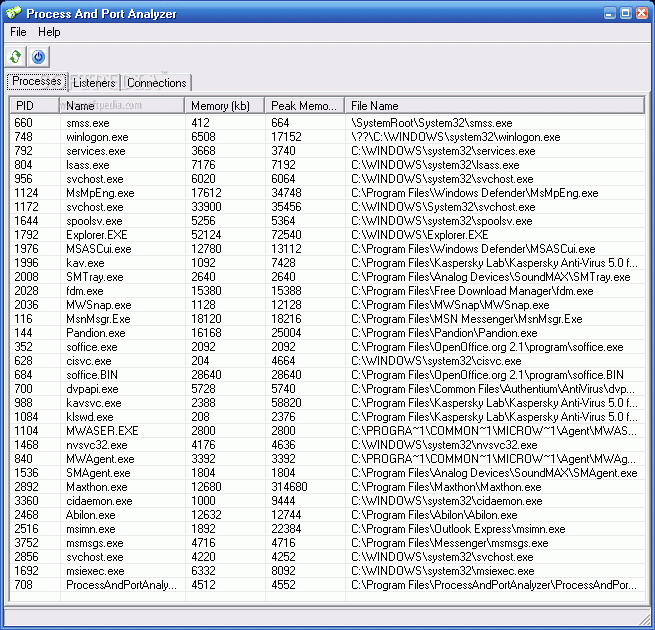Click the window resize grip corner
This screenshot has width=655, height=630.
tap(645, 620)
